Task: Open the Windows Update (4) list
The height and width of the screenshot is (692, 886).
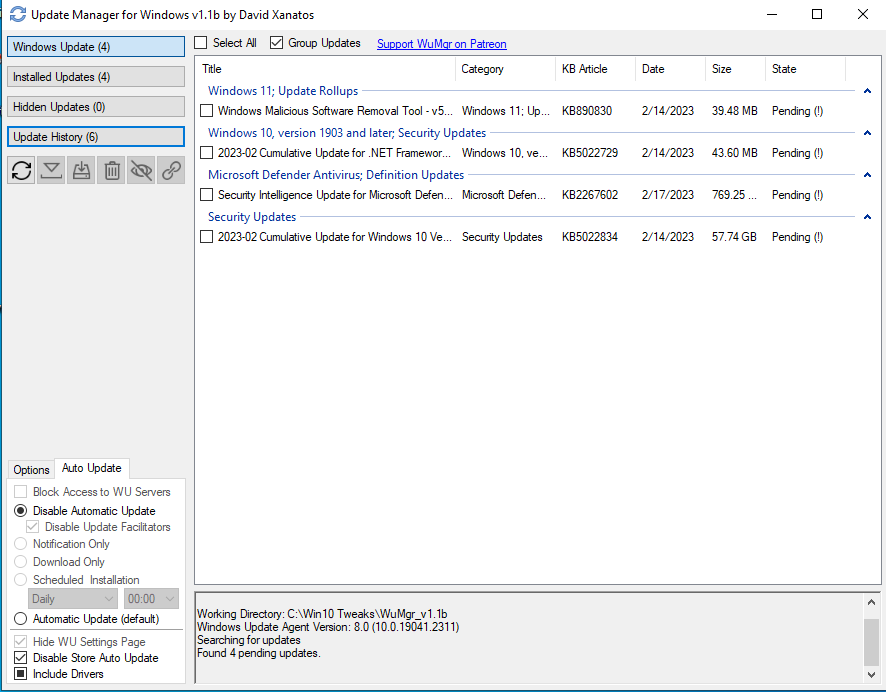Action: (96, 47)
